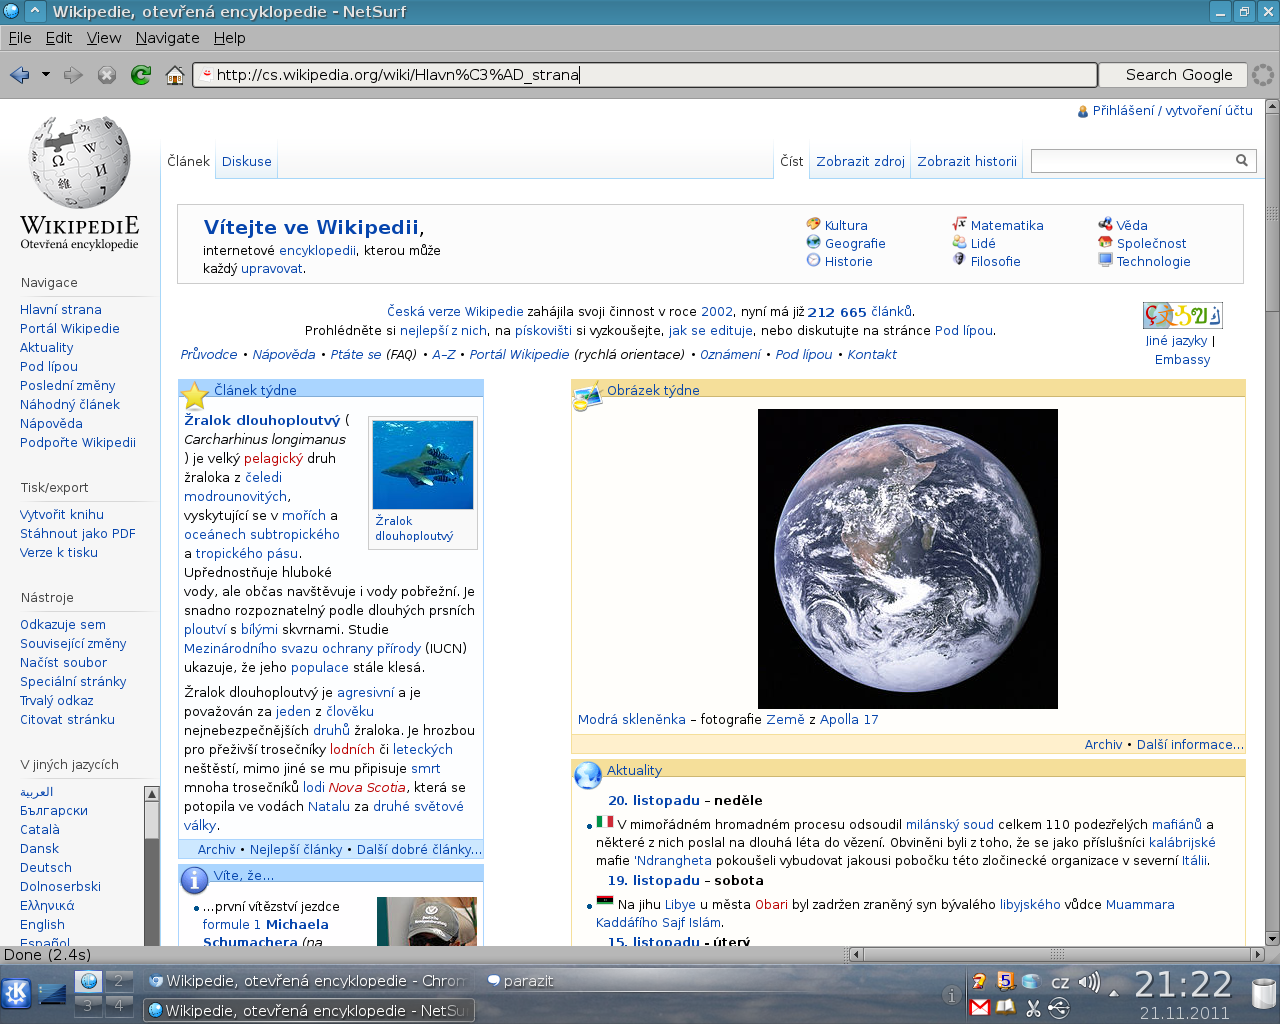Open the Geografie globe icon
Viewport: 1280px width, 1024px height.
[x=814, y=243]
